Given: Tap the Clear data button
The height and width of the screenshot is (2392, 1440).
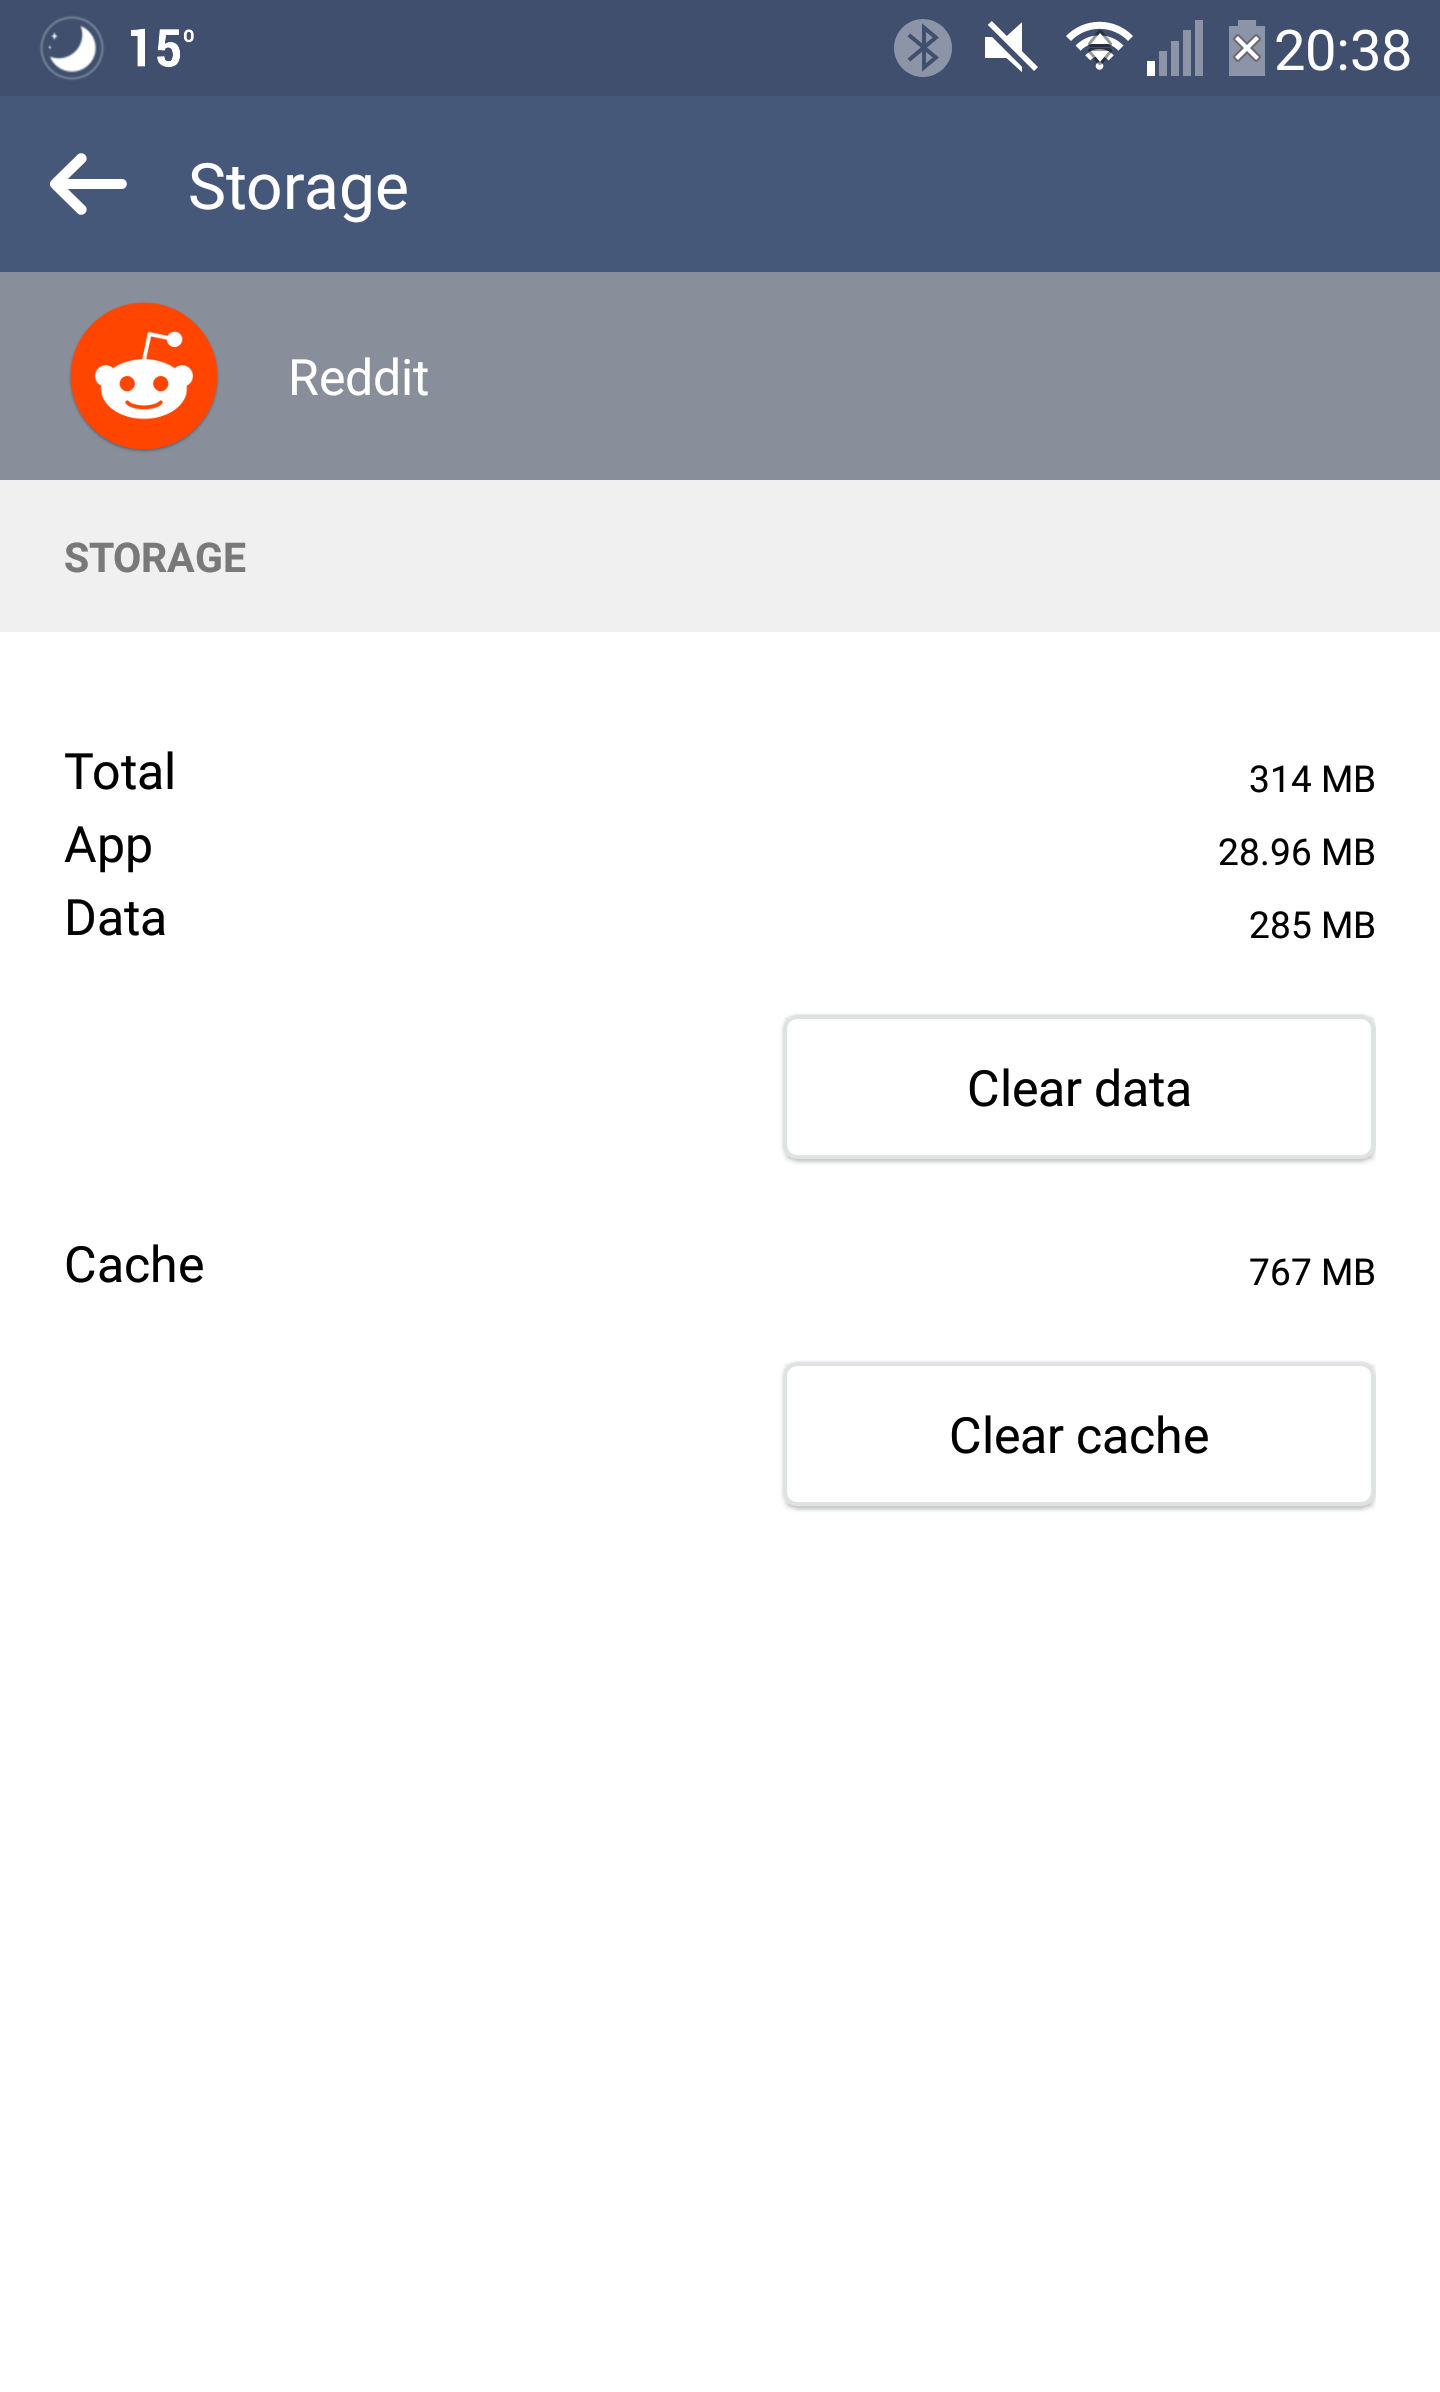Looking at the screenshot, I should [1079, 1088].
